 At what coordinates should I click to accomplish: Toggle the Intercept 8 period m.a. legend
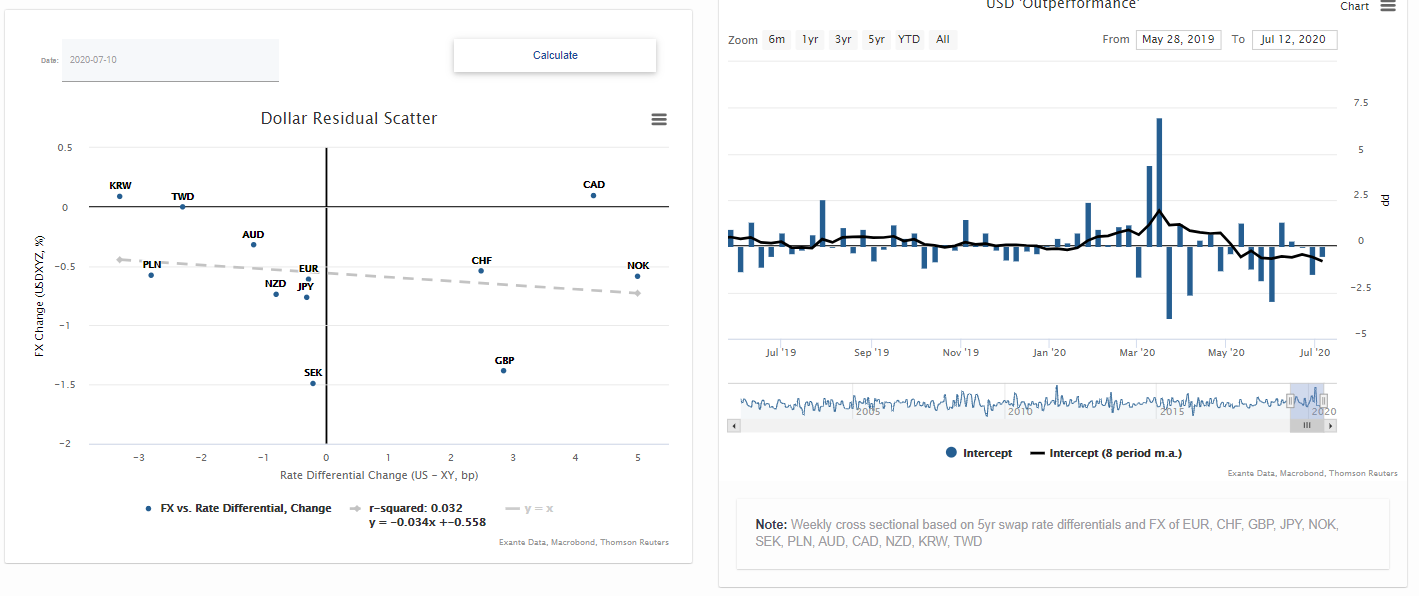coord(1105,453)
